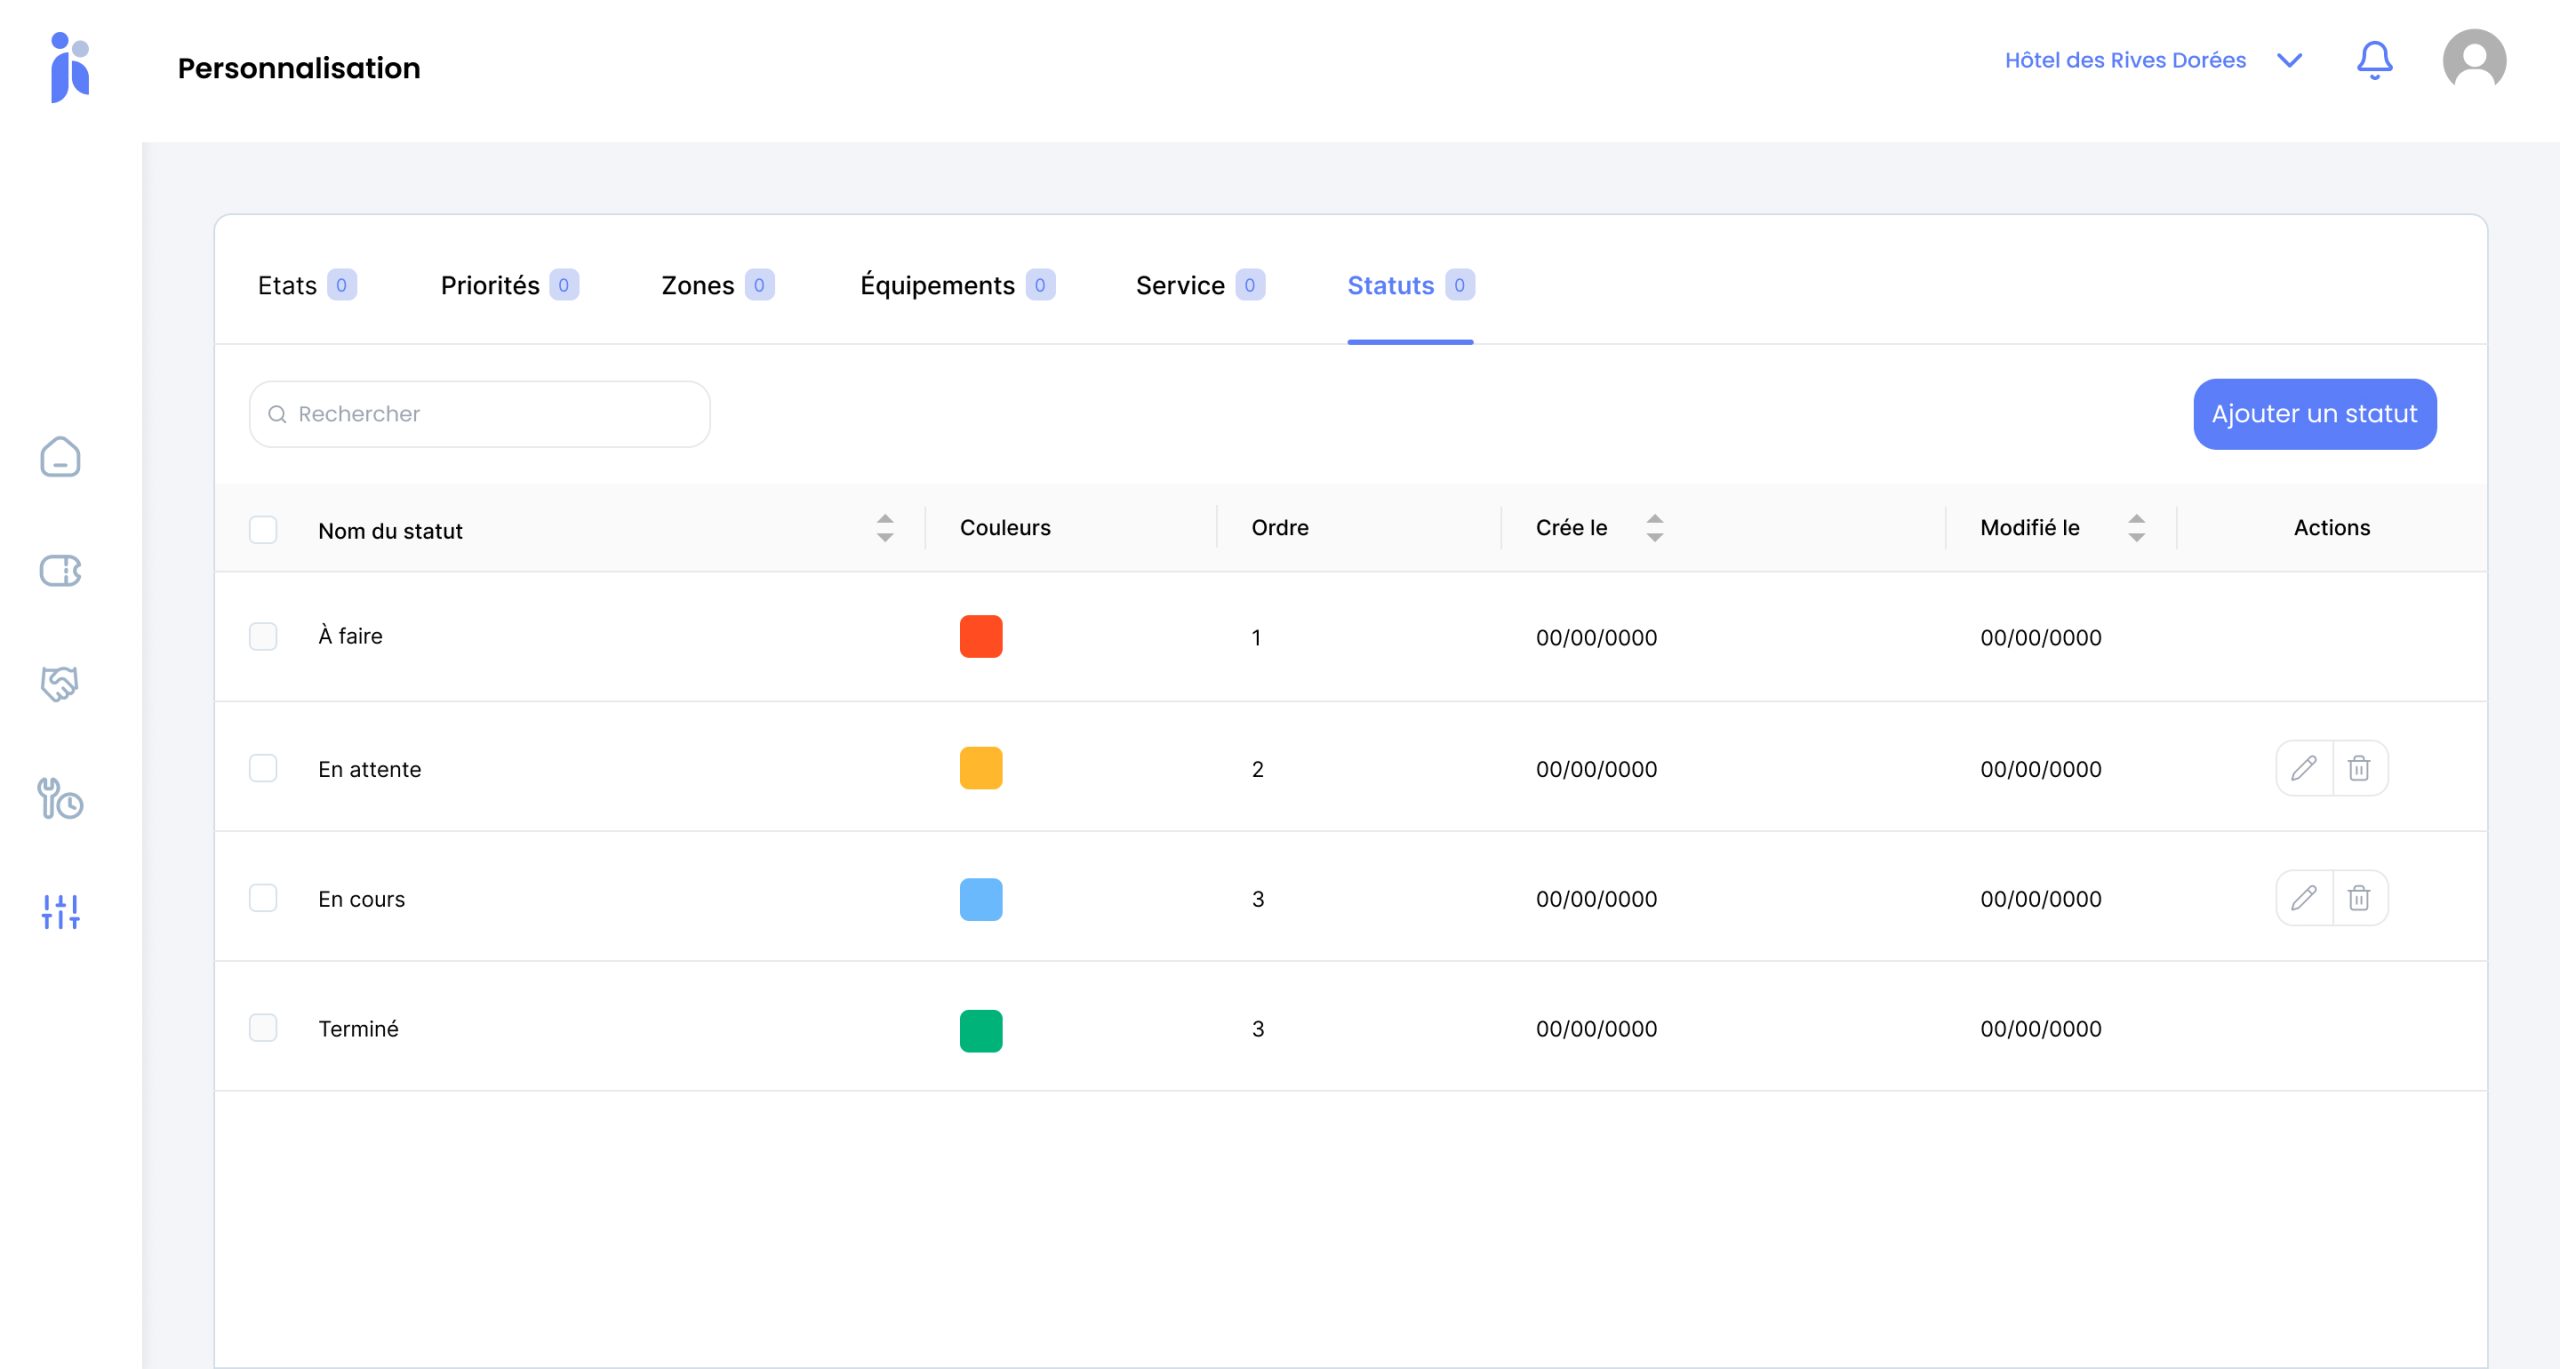
Task: Click the wrench and clock maintenance icon
Action: point(60,799)
